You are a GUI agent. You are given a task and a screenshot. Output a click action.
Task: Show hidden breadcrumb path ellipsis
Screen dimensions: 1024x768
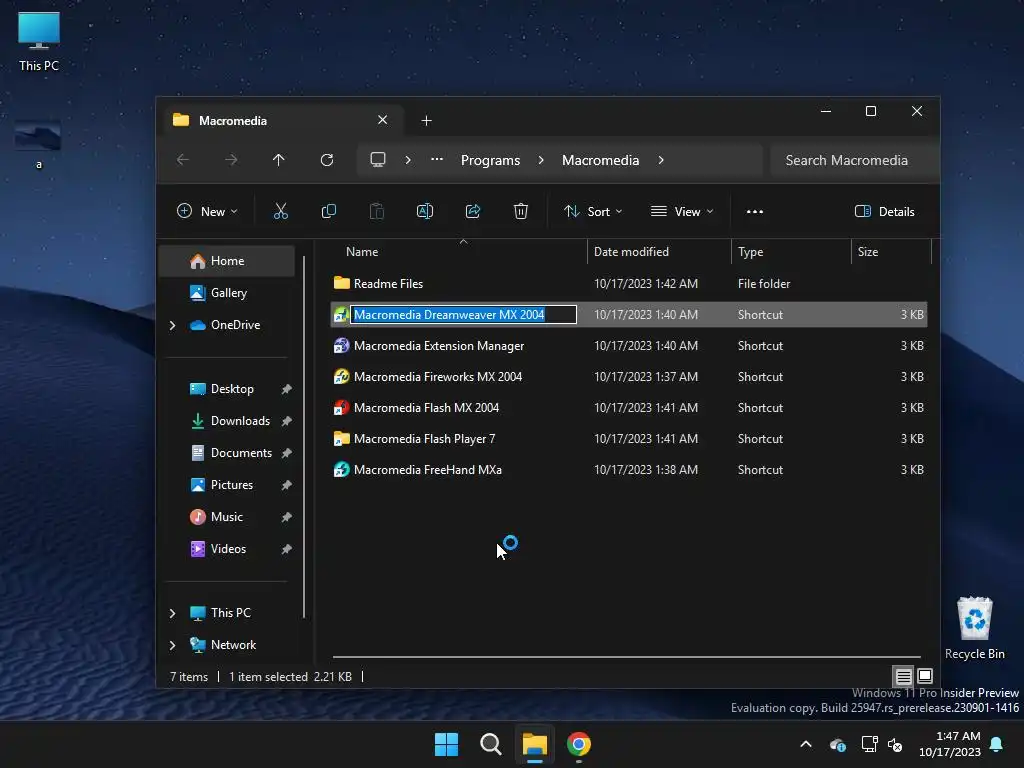(x=437, y=160)
